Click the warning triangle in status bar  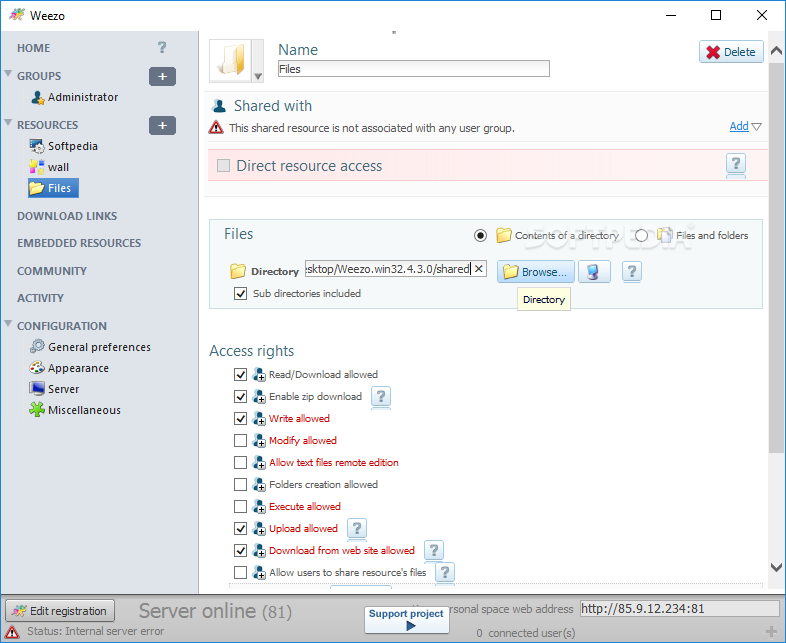(x=12, y=631)
